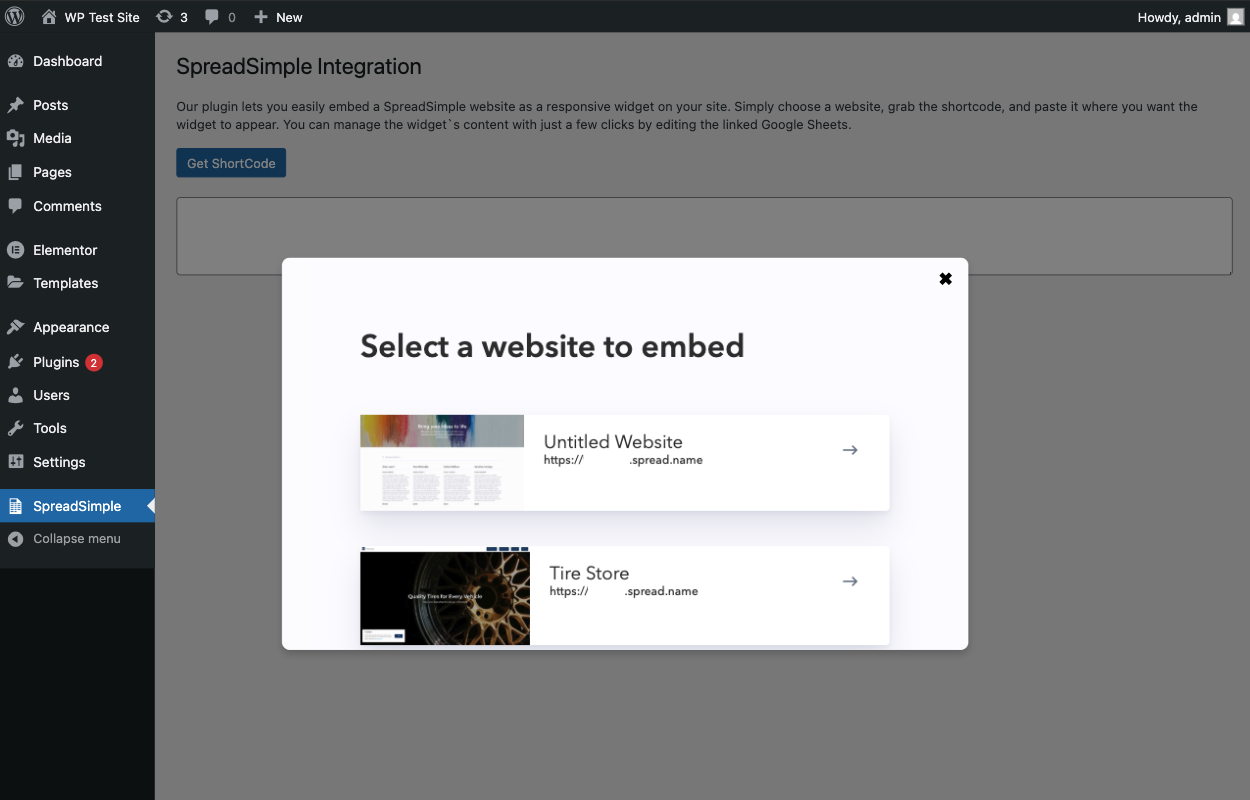Open the Settings menu item label

click(x=59, y=462)
